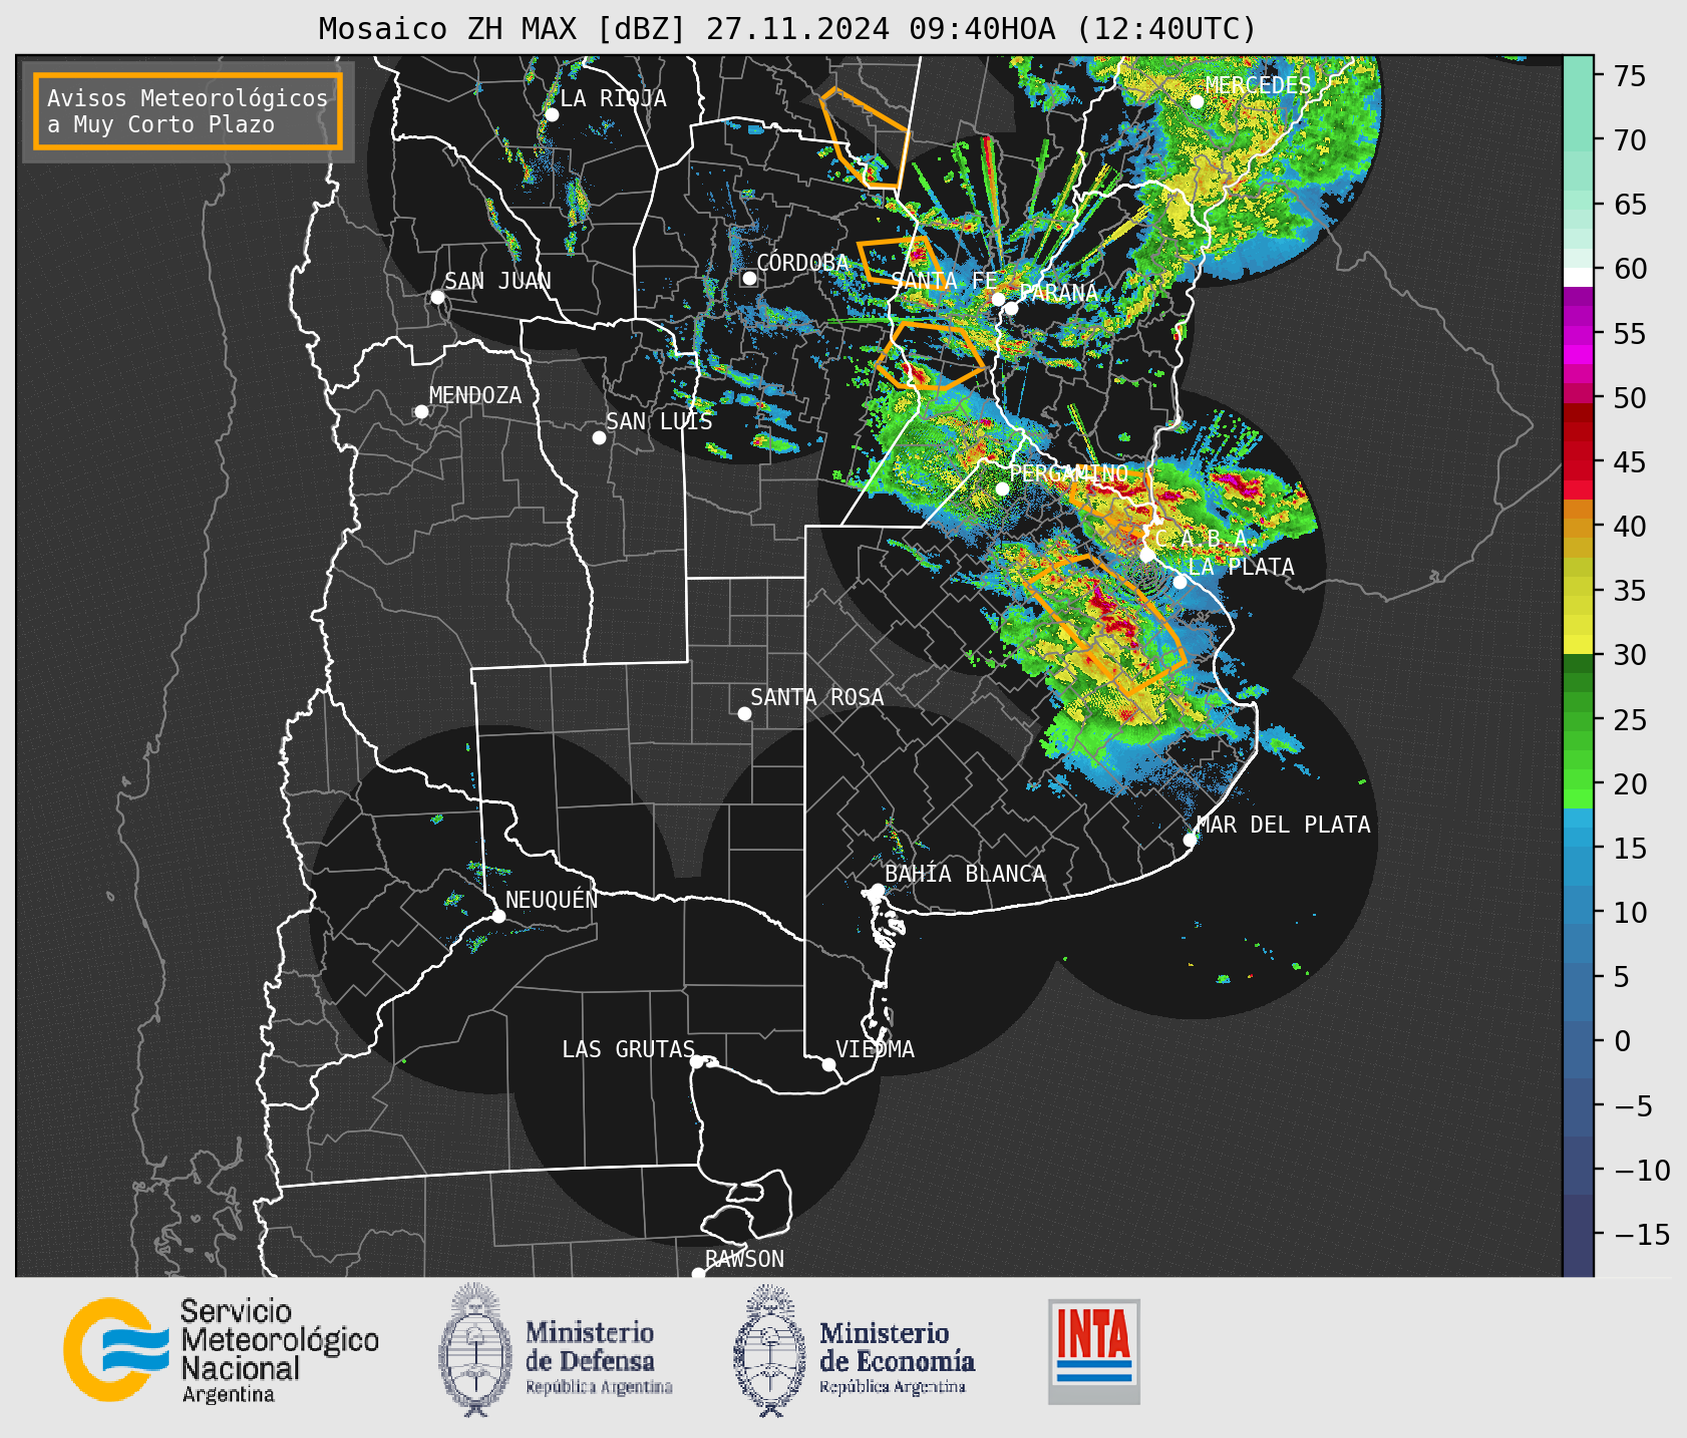Click the INTA logo

pyautogui.click(x=1094, y=1351)
